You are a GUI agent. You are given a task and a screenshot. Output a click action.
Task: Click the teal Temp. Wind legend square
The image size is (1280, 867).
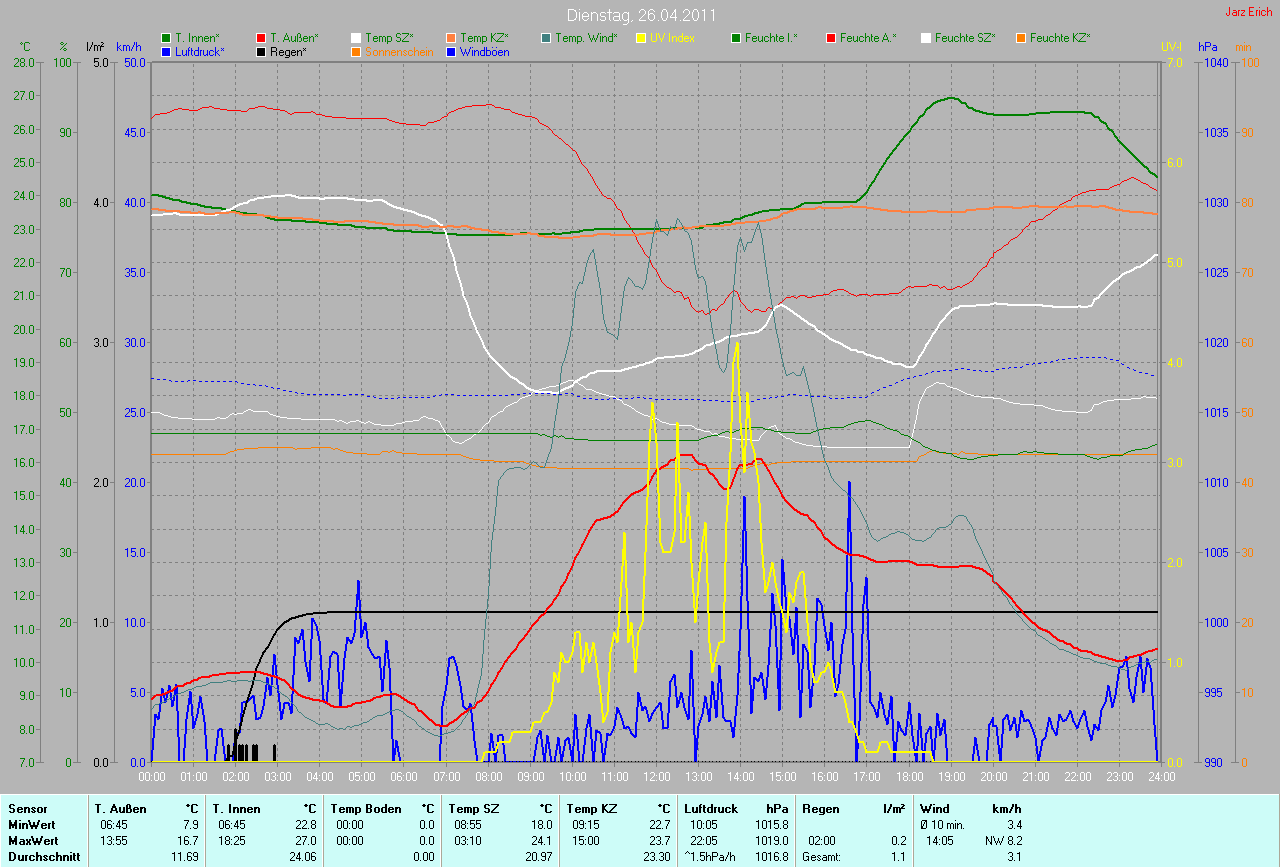[547, 38]
